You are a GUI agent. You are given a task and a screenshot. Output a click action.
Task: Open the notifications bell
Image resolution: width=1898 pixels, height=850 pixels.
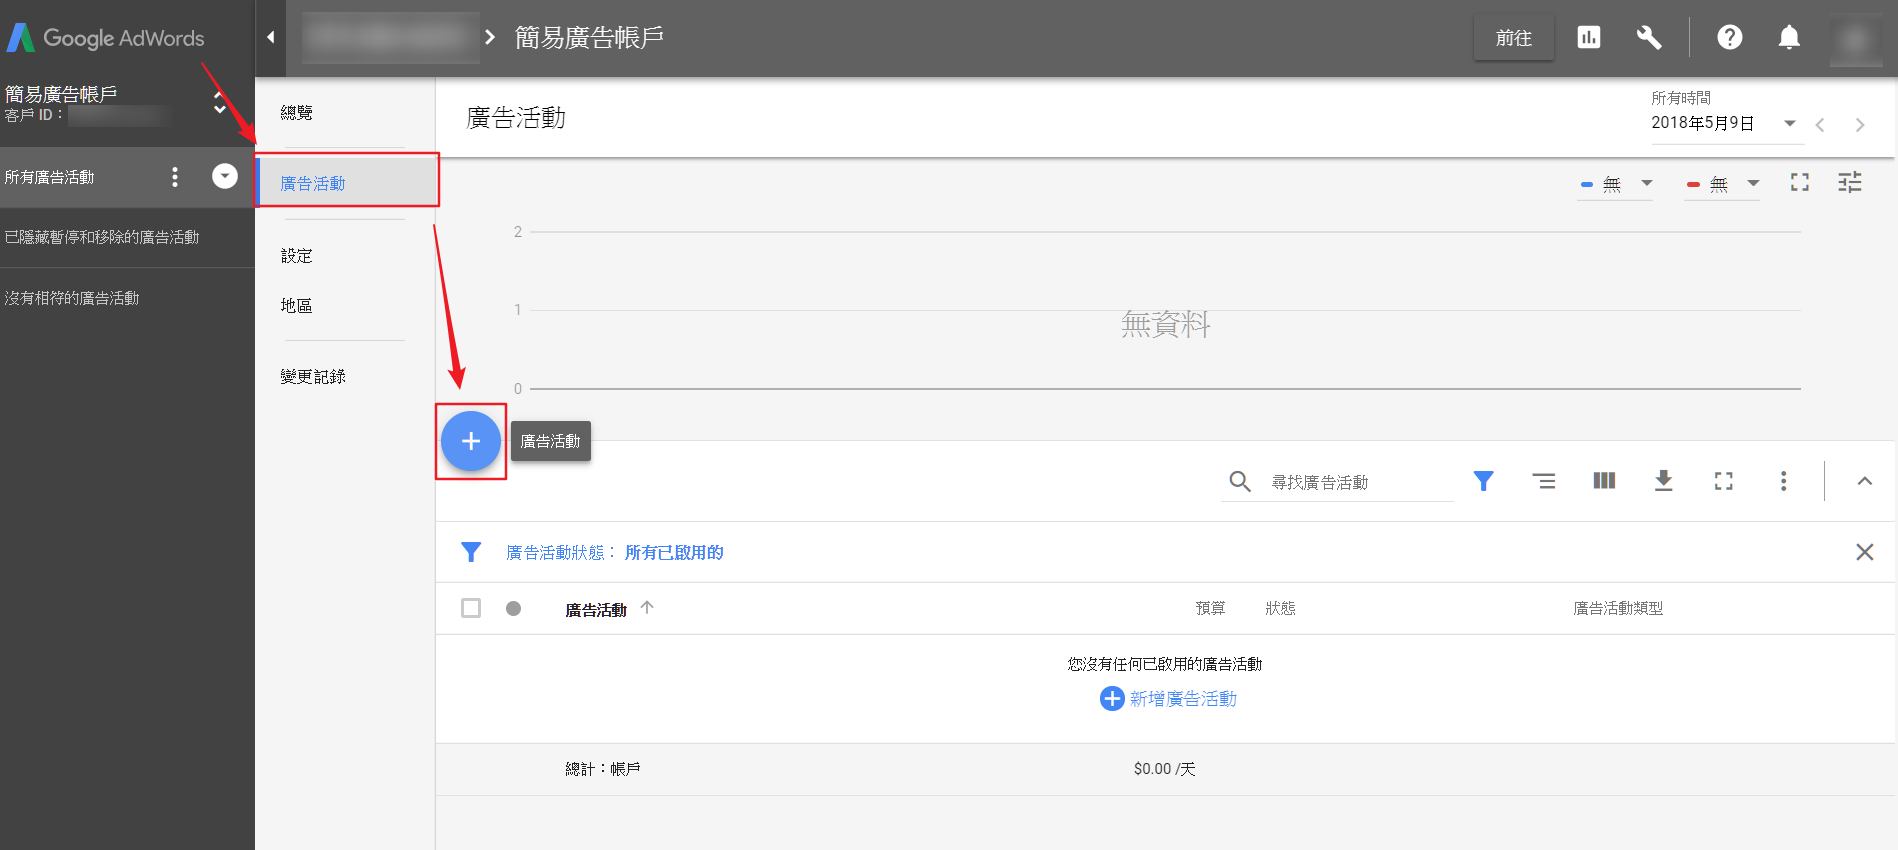(1788, 38)
